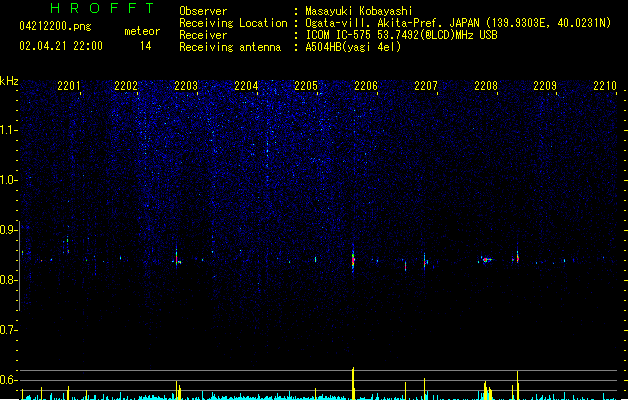629x400 pixels.
Task: Click the horizontal meteor echo at 2208
Action: point(486,260)
